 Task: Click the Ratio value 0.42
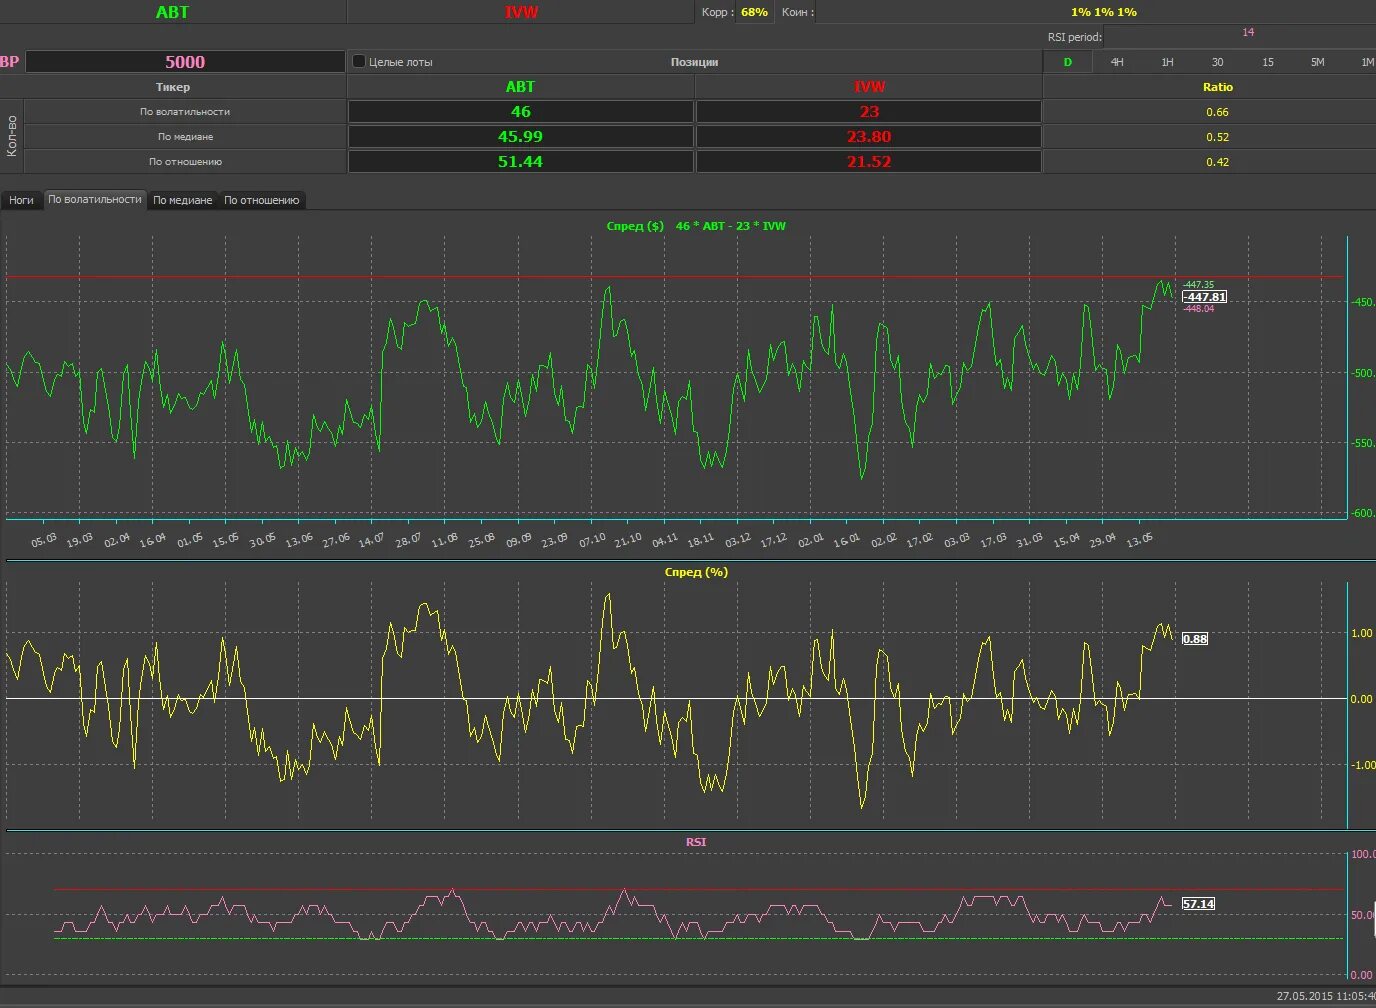1217,162
